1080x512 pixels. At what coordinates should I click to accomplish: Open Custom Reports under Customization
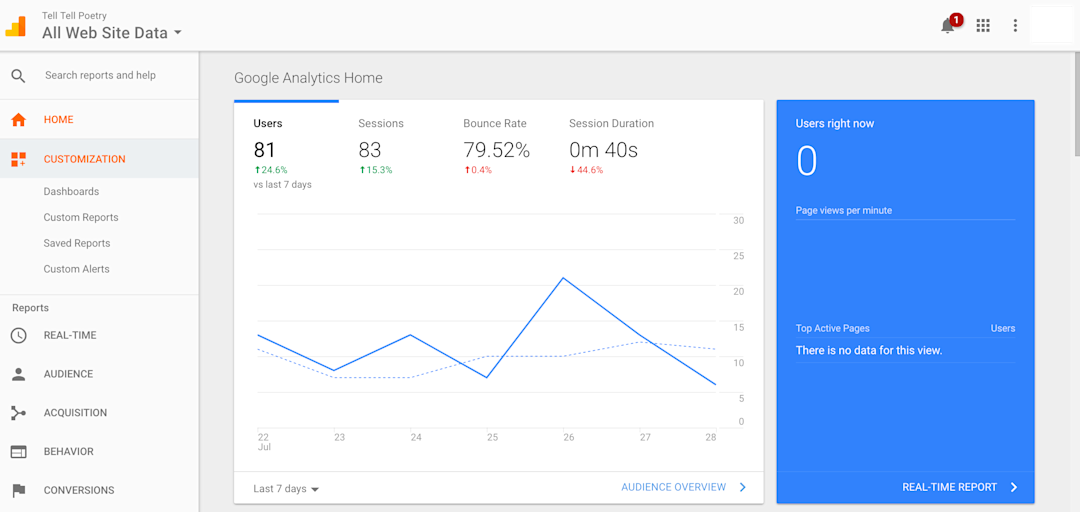(x=81, y=217)
